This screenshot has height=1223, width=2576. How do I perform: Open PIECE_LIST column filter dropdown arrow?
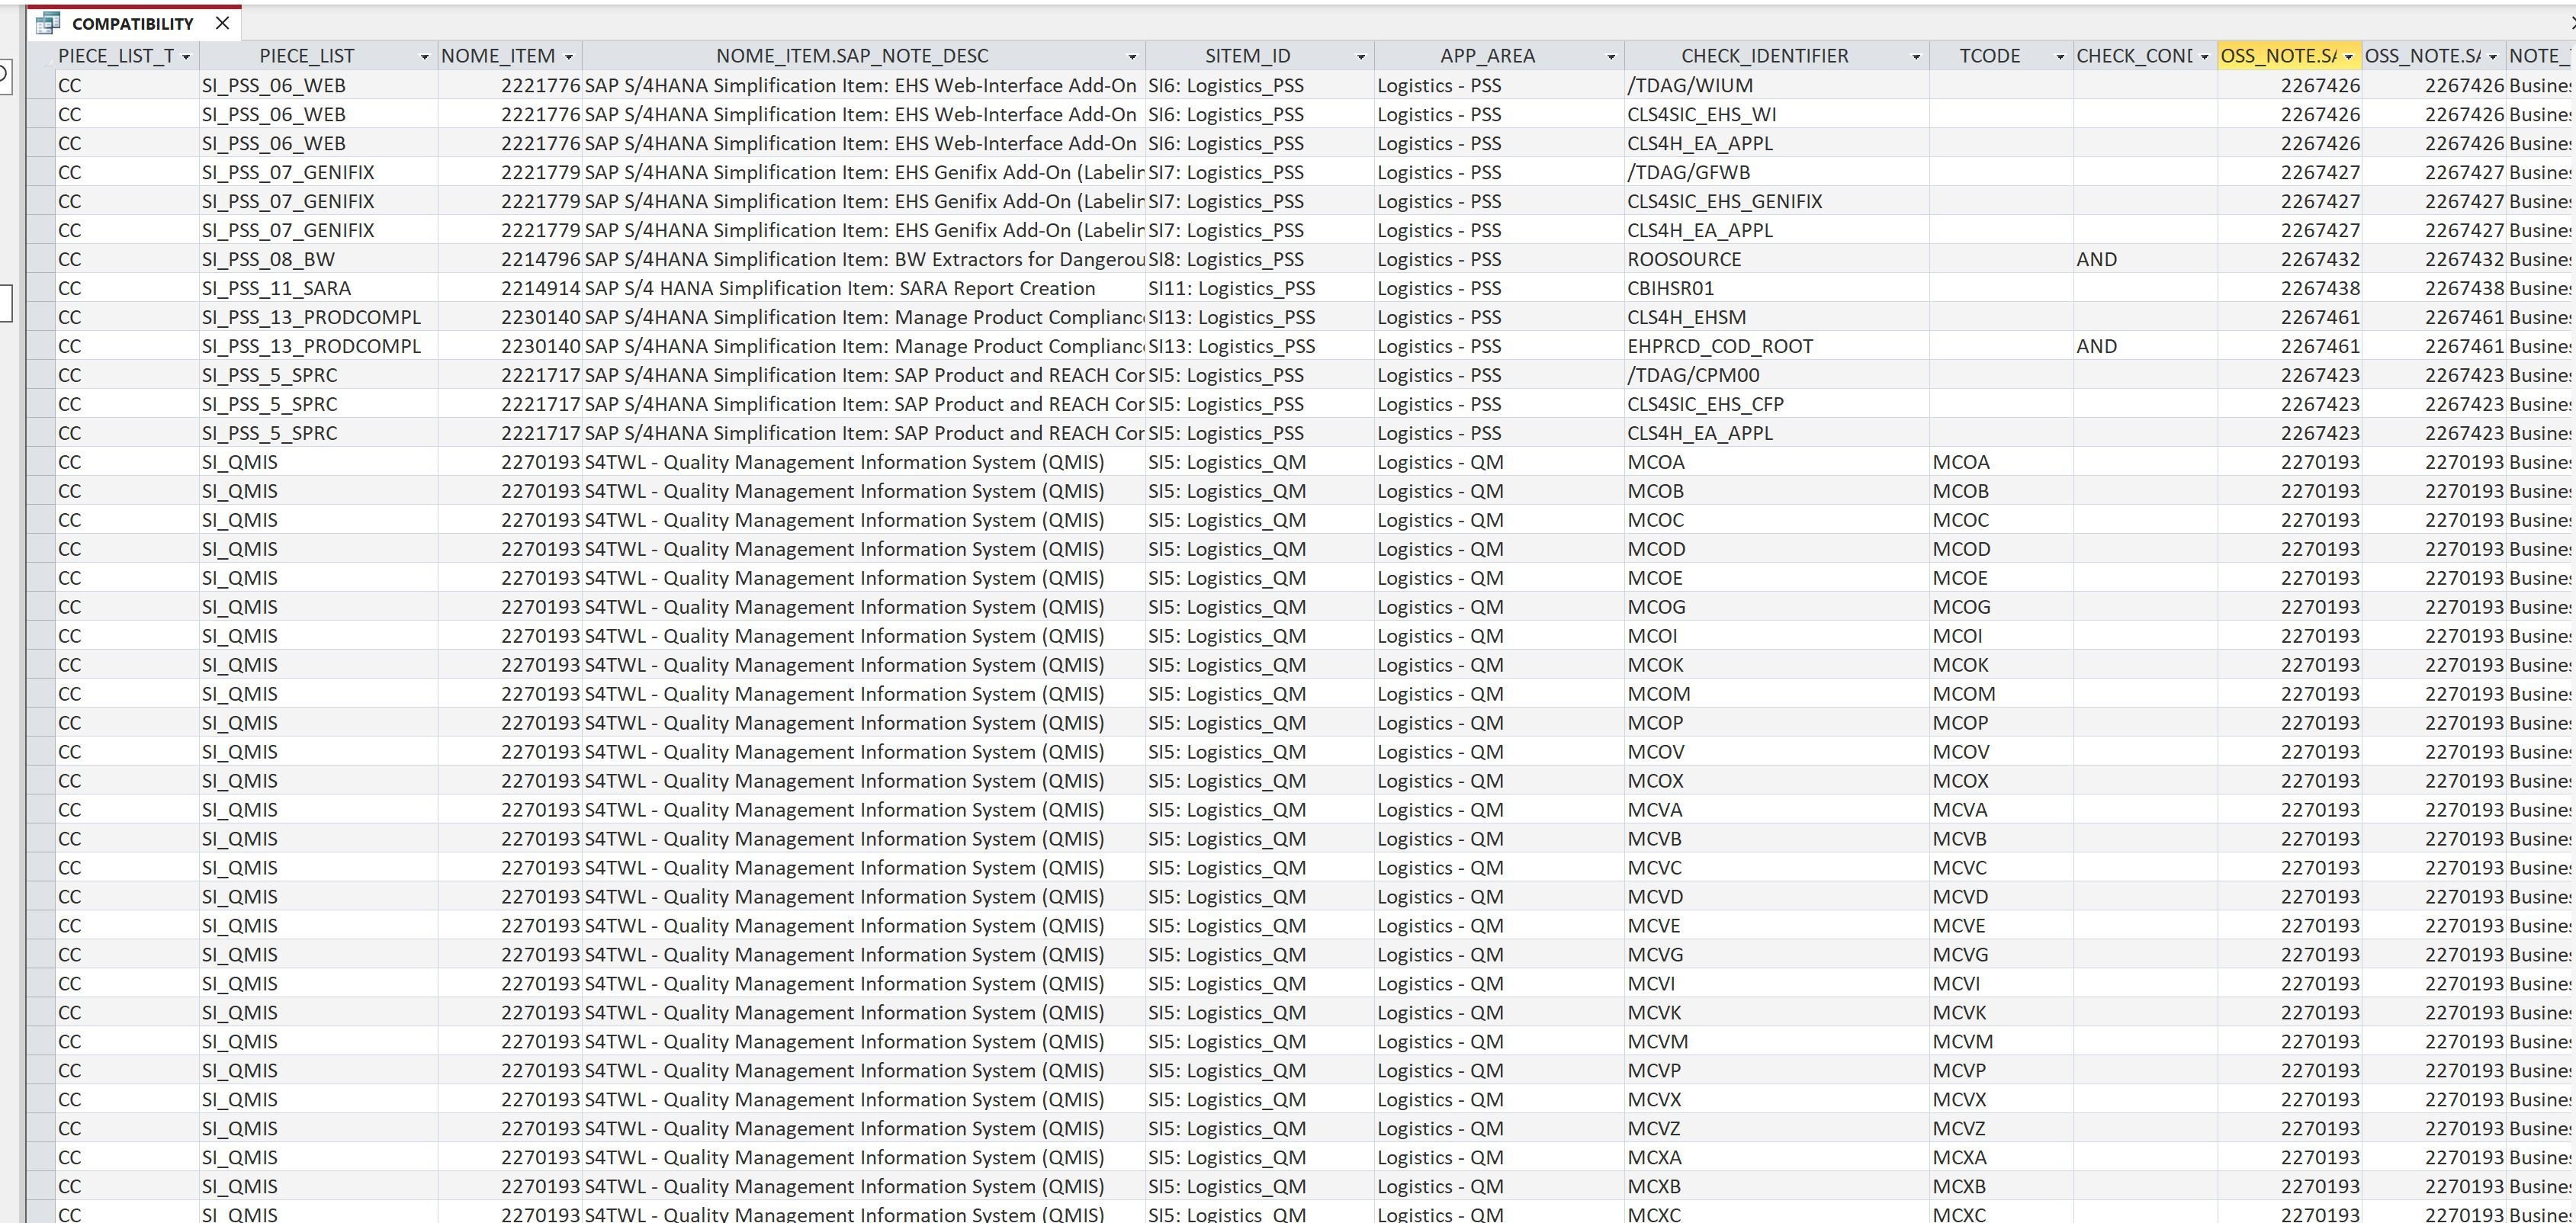click(x=424, y=57)
